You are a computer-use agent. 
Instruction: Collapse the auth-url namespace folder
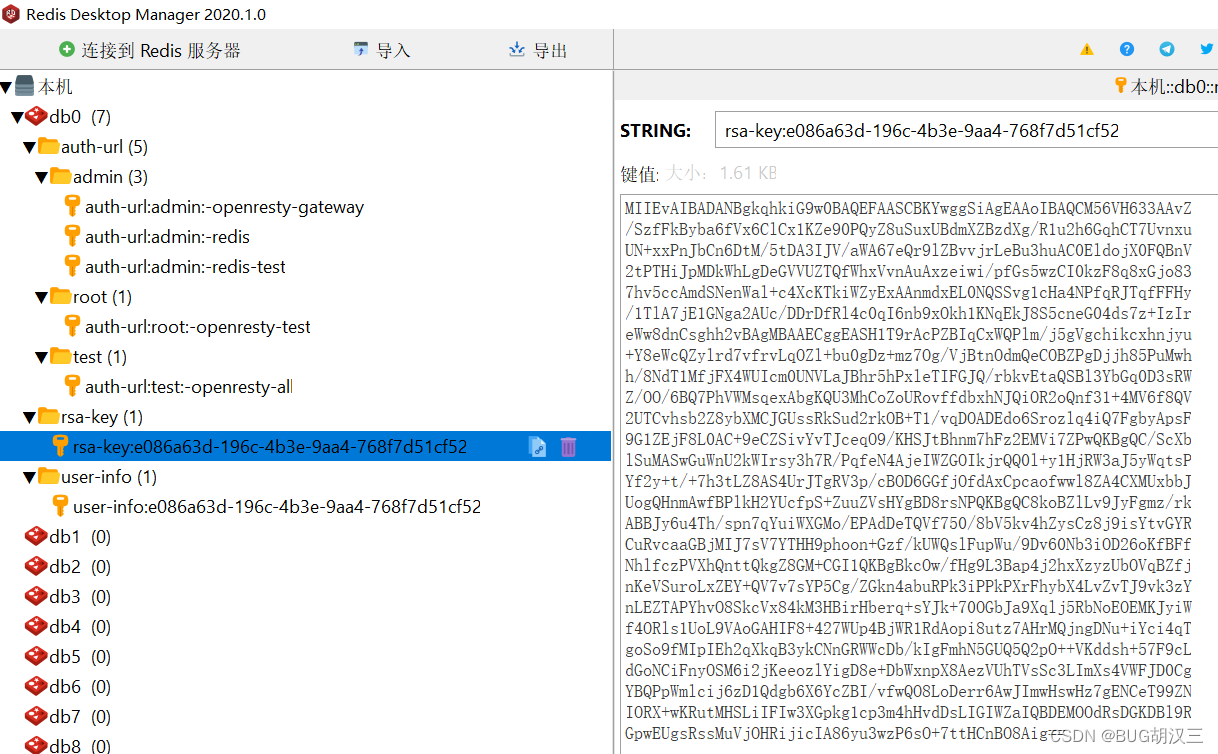point(29,147)
